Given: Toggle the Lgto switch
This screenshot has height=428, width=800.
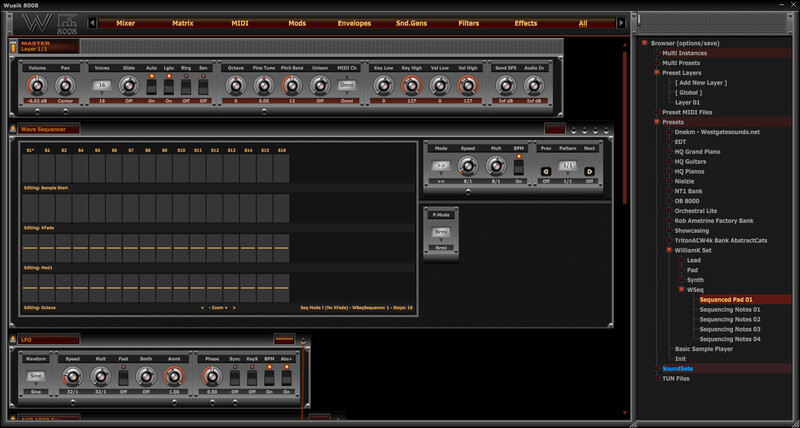Looking at the screenshot, I should [x=168, y=87].
